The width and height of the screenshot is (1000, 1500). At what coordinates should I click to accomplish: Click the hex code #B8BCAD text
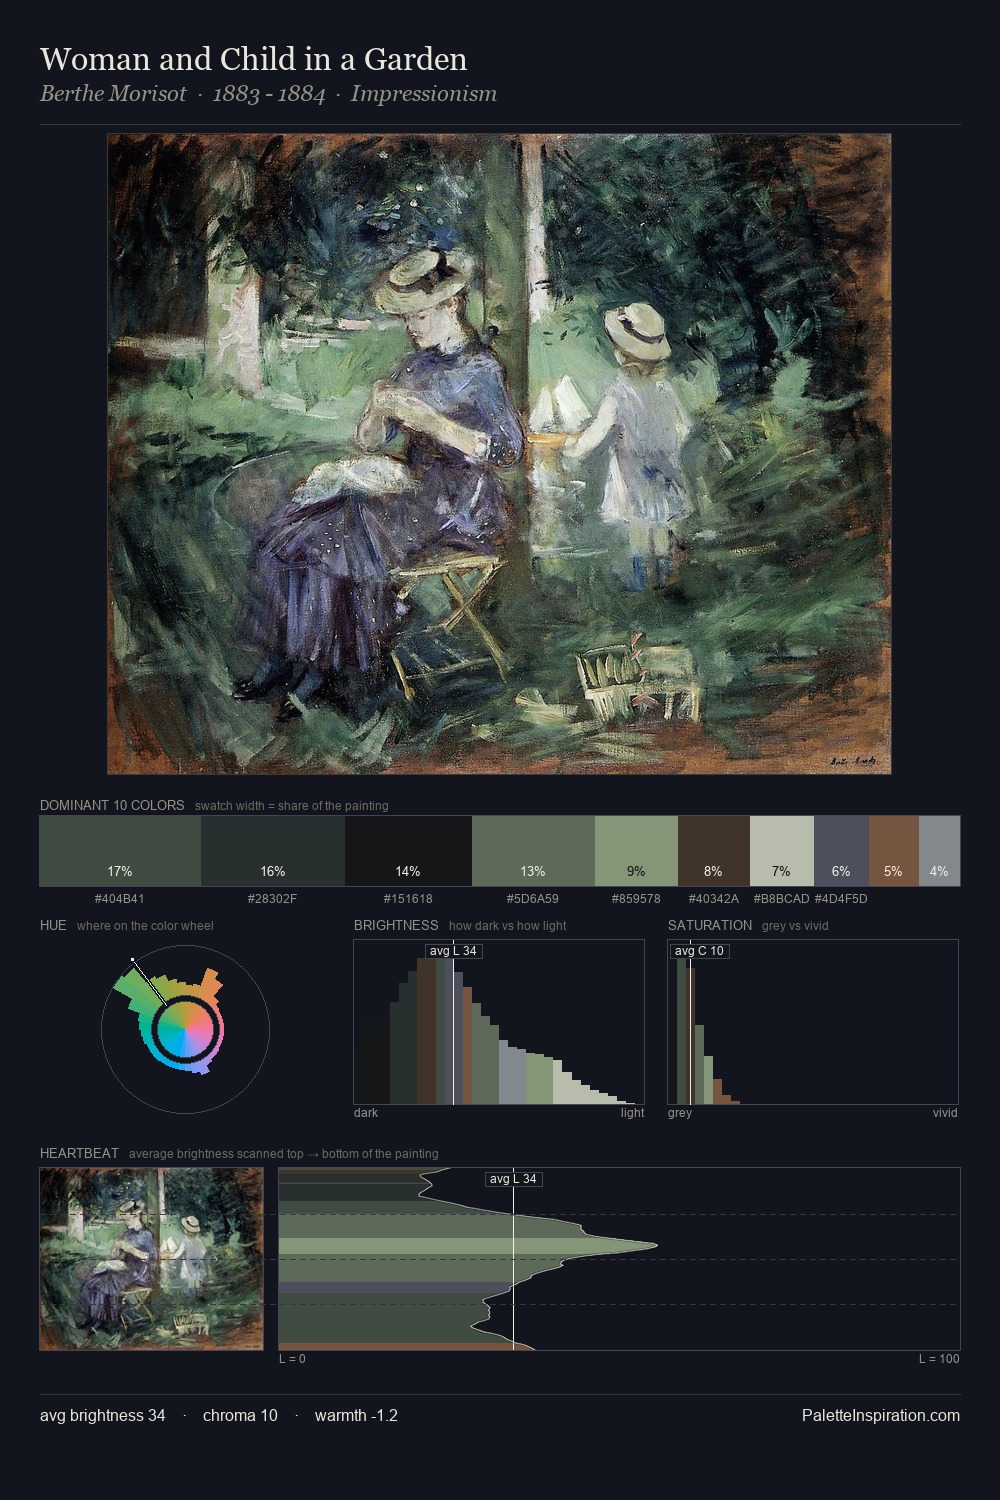781,899
